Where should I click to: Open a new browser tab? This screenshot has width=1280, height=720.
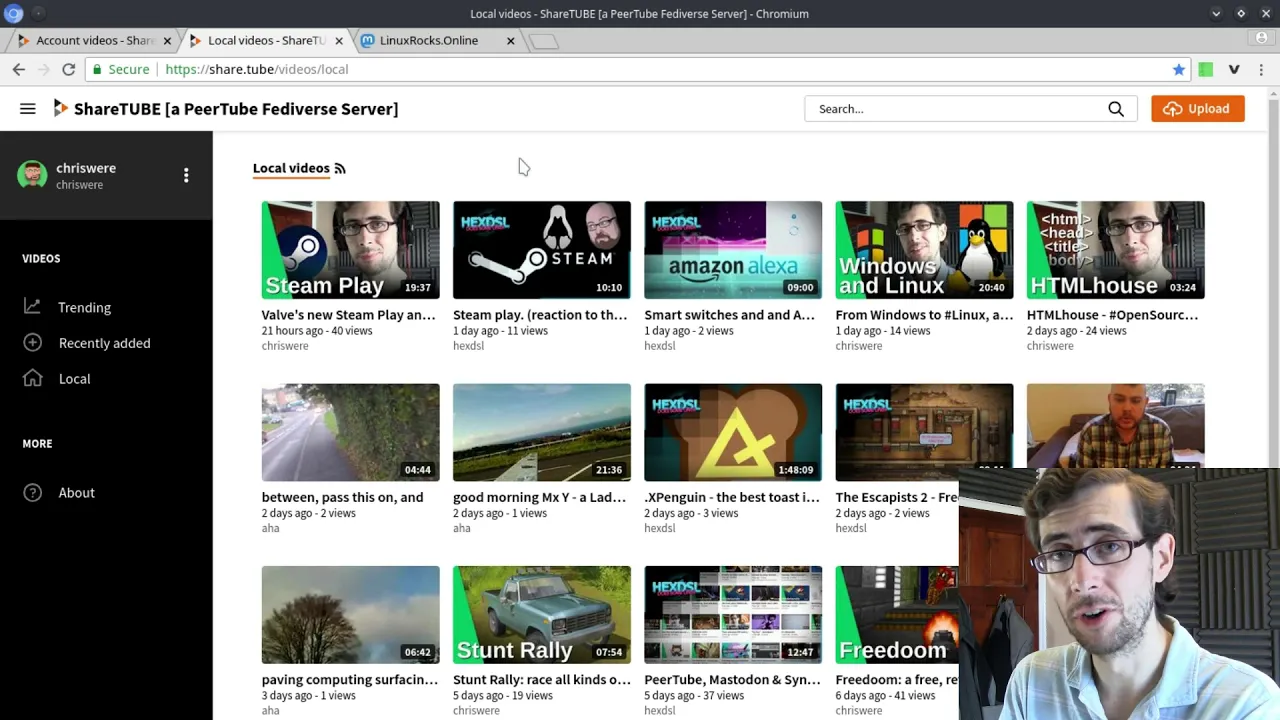(x=544, y=41)
